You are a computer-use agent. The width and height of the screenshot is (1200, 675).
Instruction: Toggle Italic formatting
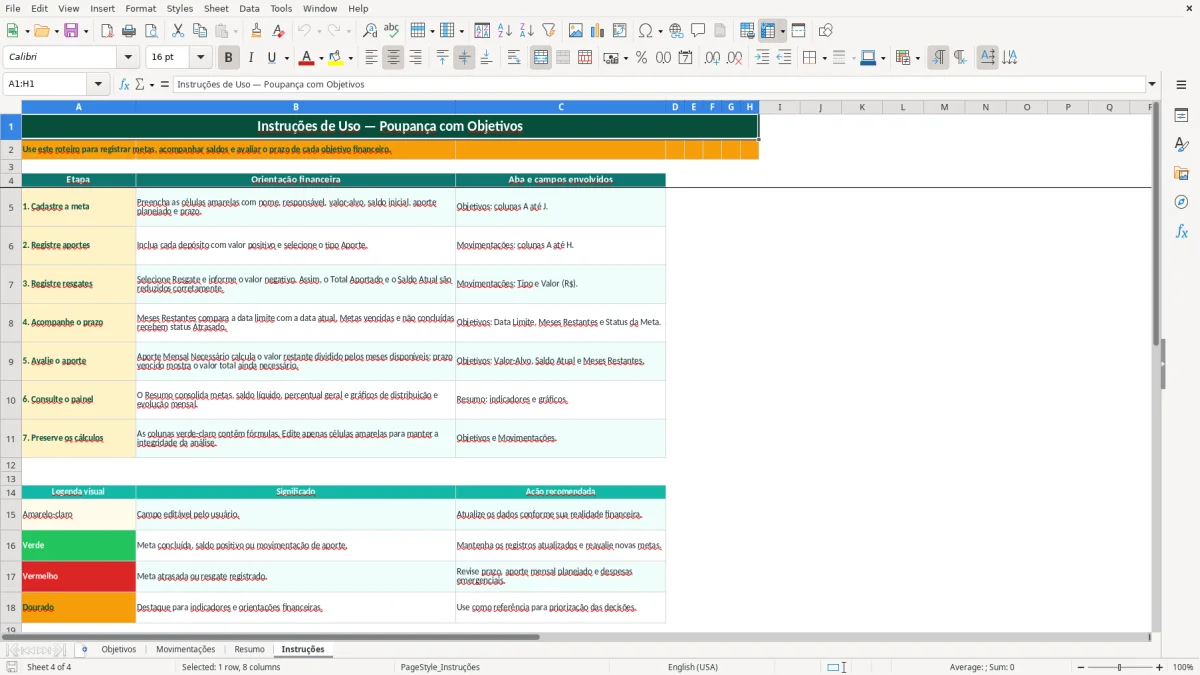pos(251,58)
